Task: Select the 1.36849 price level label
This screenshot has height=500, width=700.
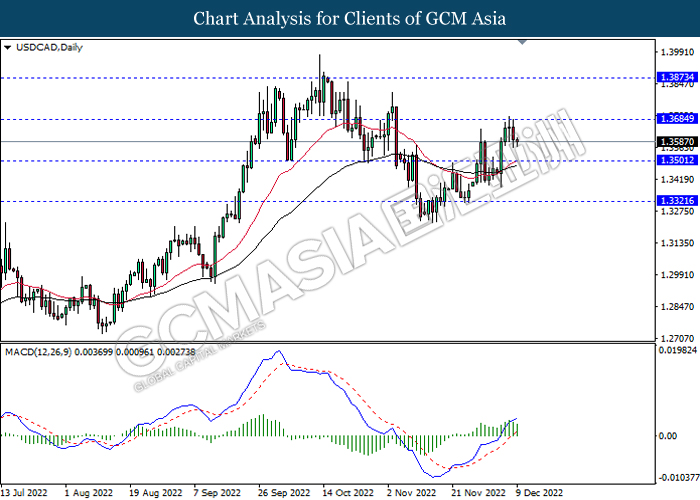Action: tap(677, 118)
